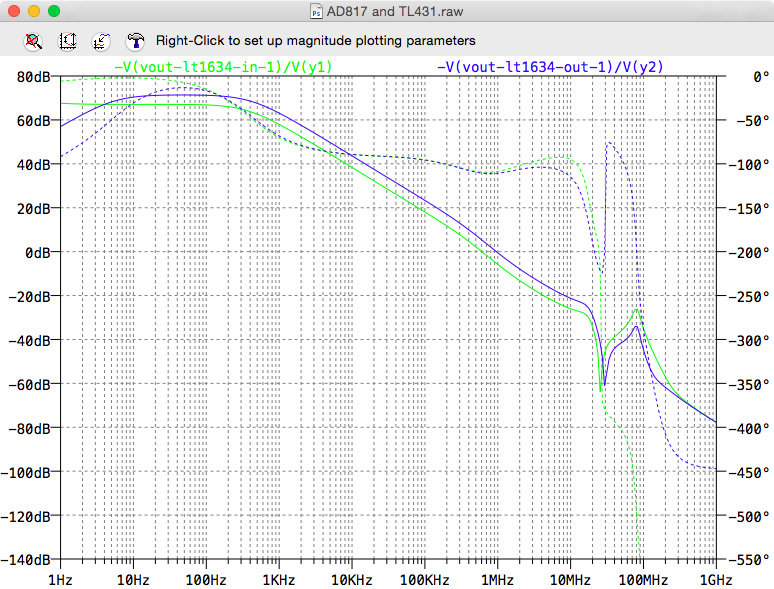Click the file icon beside the window title

[x=316, y=11]
